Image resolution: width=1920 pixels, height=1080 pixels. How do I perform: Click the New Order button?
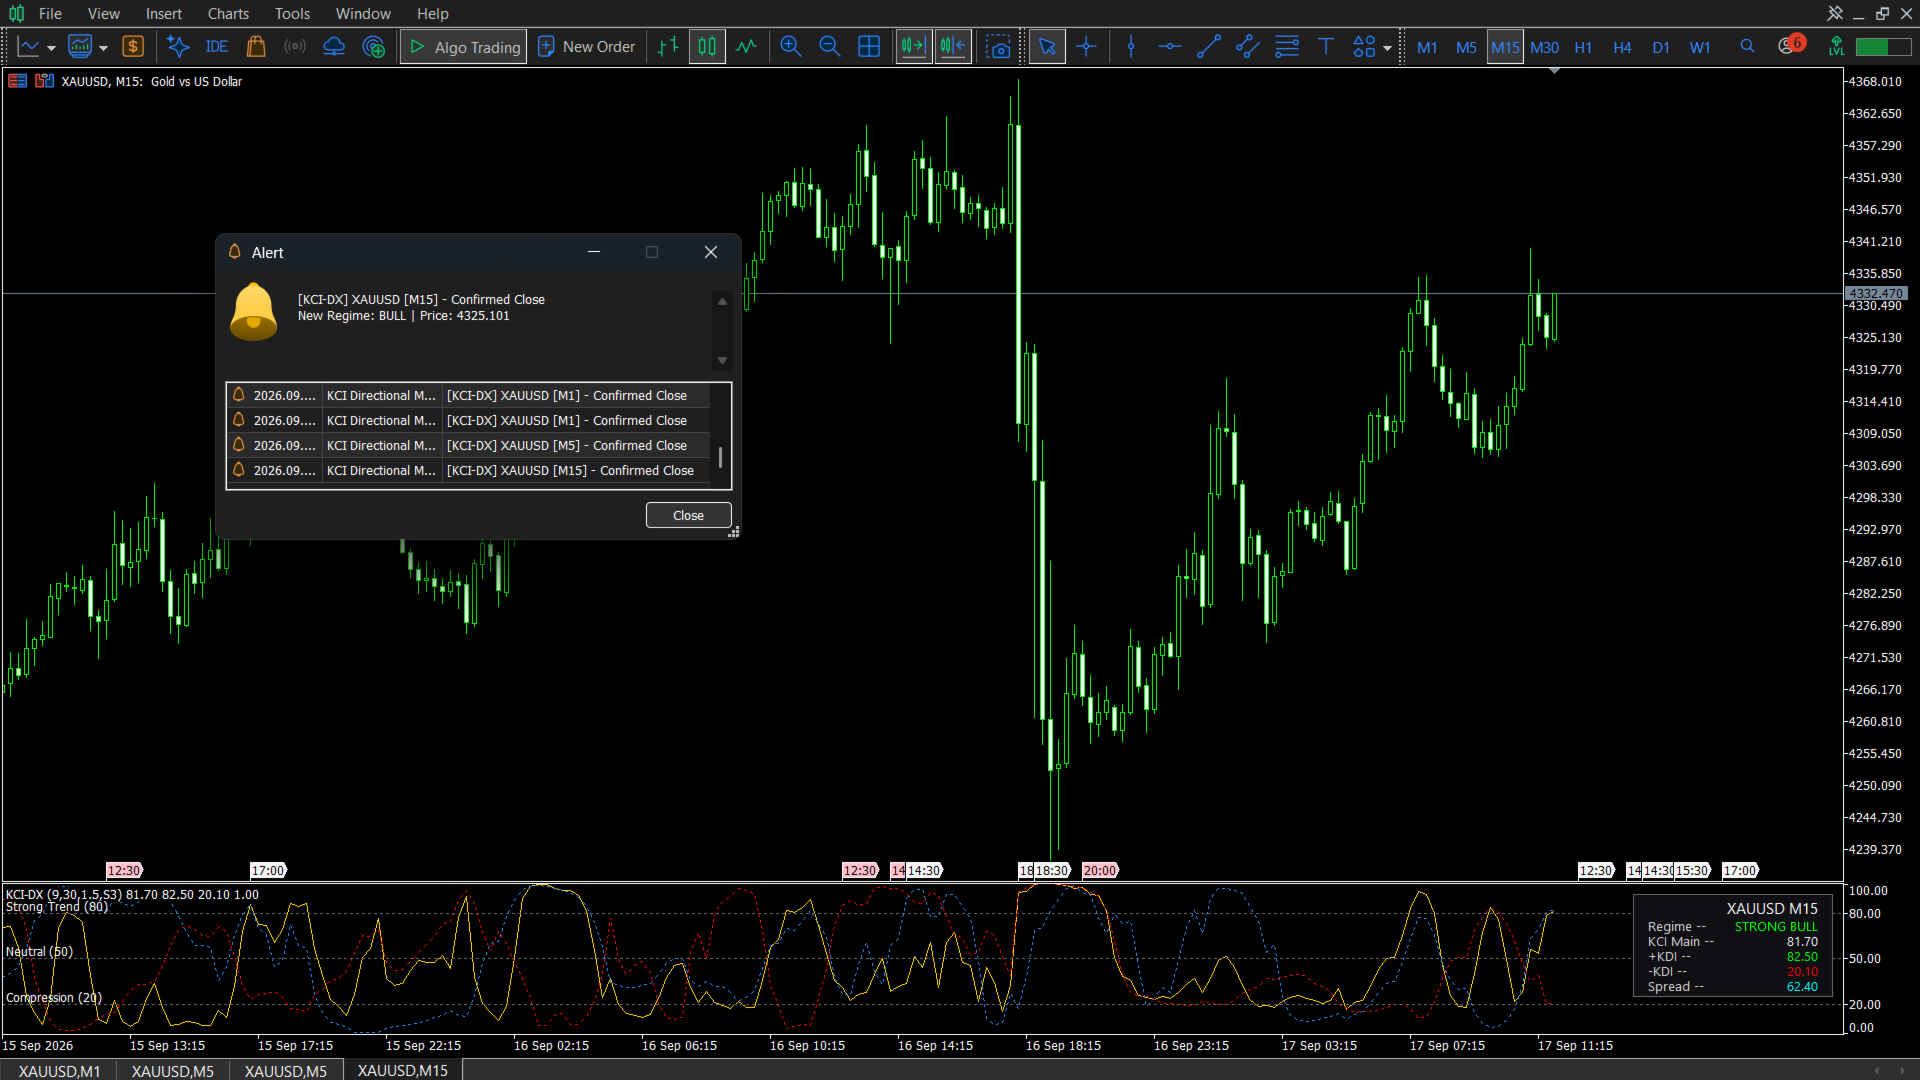(x=586, y=47)
